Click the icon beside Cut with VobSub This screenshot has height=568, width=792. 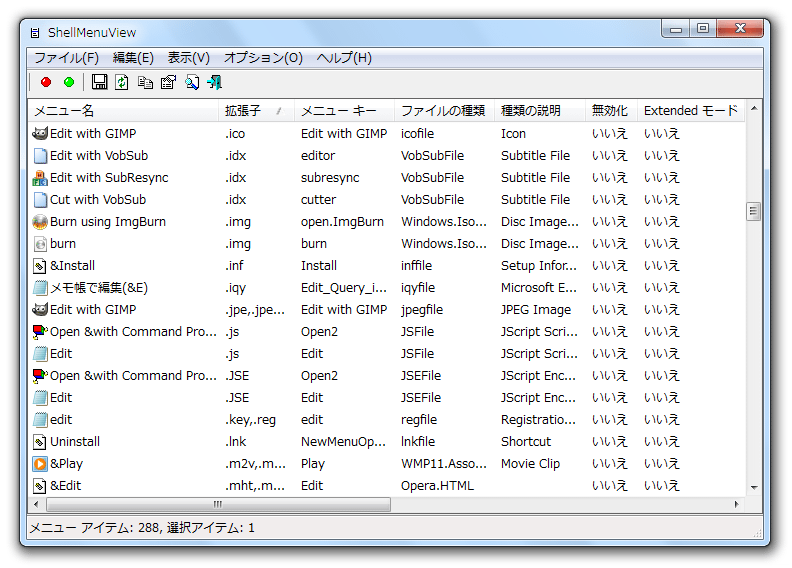coord(40,199)
